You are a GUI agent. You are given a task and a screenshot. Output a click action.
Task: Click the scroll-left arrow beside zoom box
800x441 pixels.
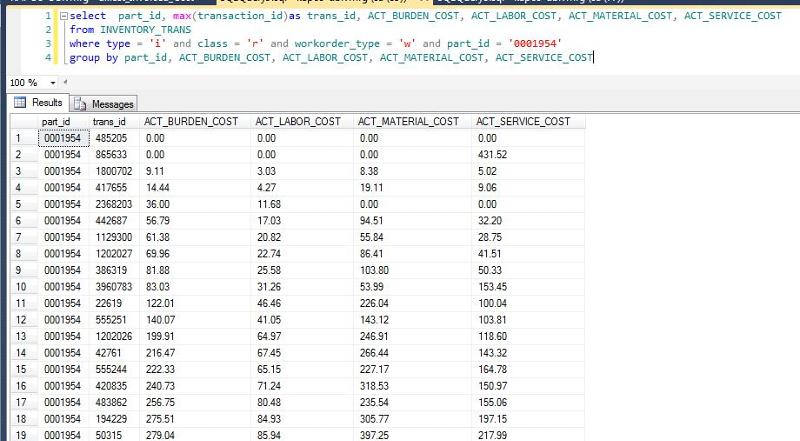[65, 82]
